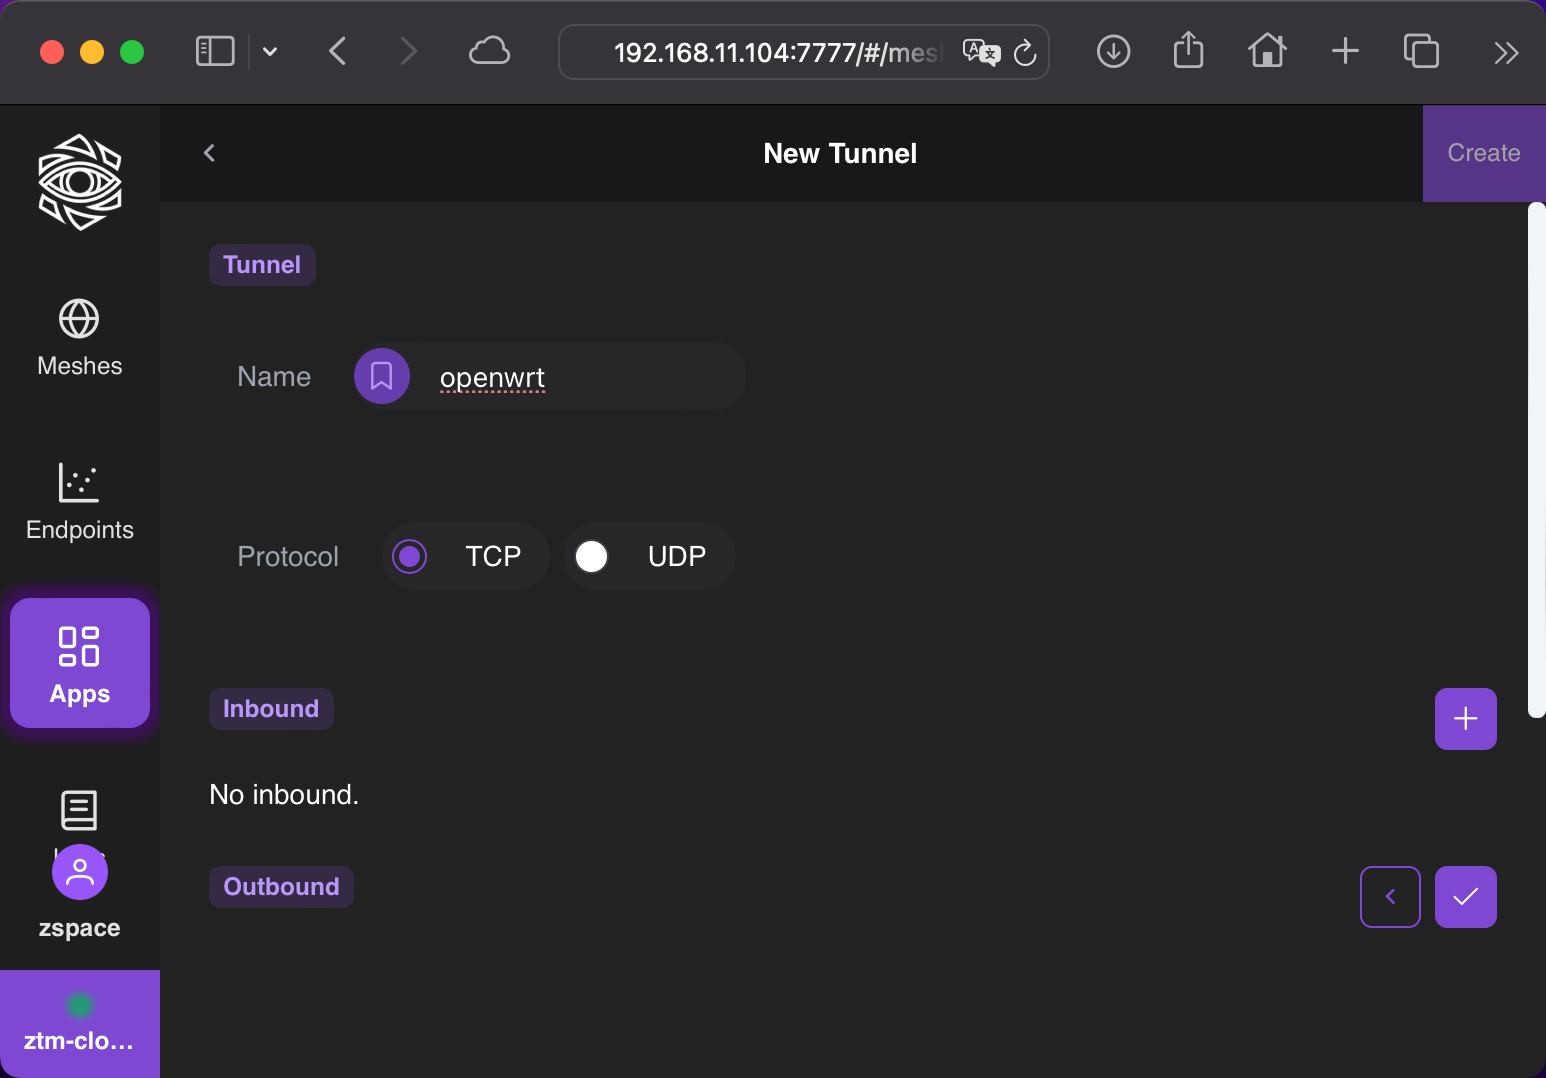Toggle the Safari sidebar panel
1546x1078 pixels.
point(215,52)
